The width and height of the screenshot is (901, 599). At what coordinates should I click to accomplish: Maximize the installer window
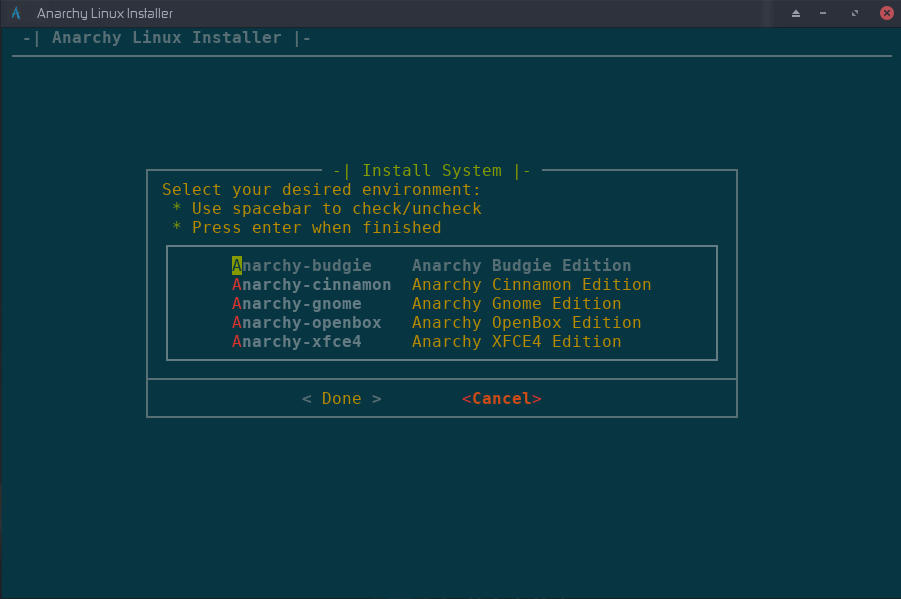tap(855, 13)
